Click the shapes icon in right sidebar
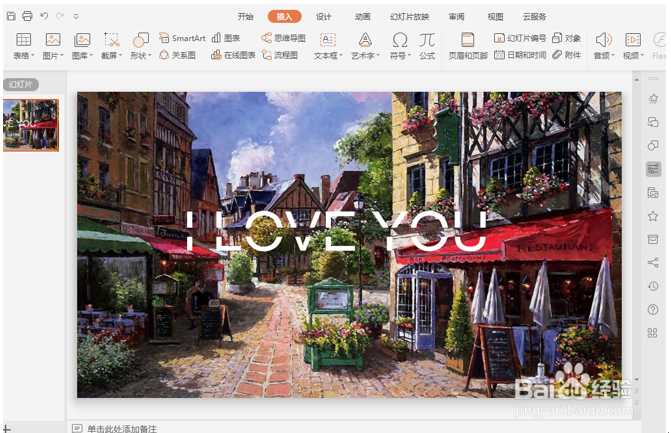671x433 pixels. click(653, 145)
